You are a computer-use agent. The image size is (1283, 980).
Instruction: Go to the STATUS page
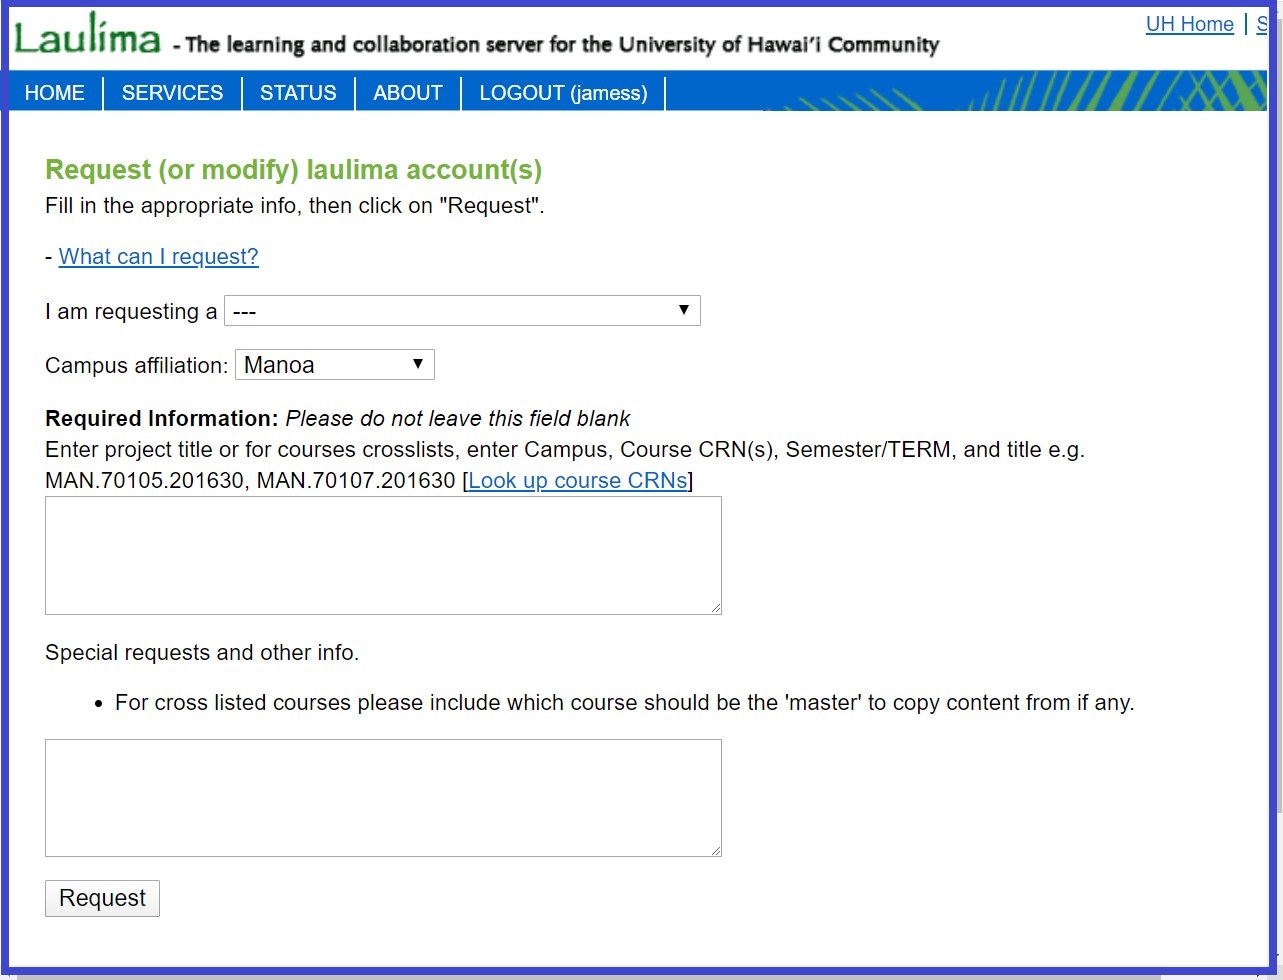[x=298, y=93]
